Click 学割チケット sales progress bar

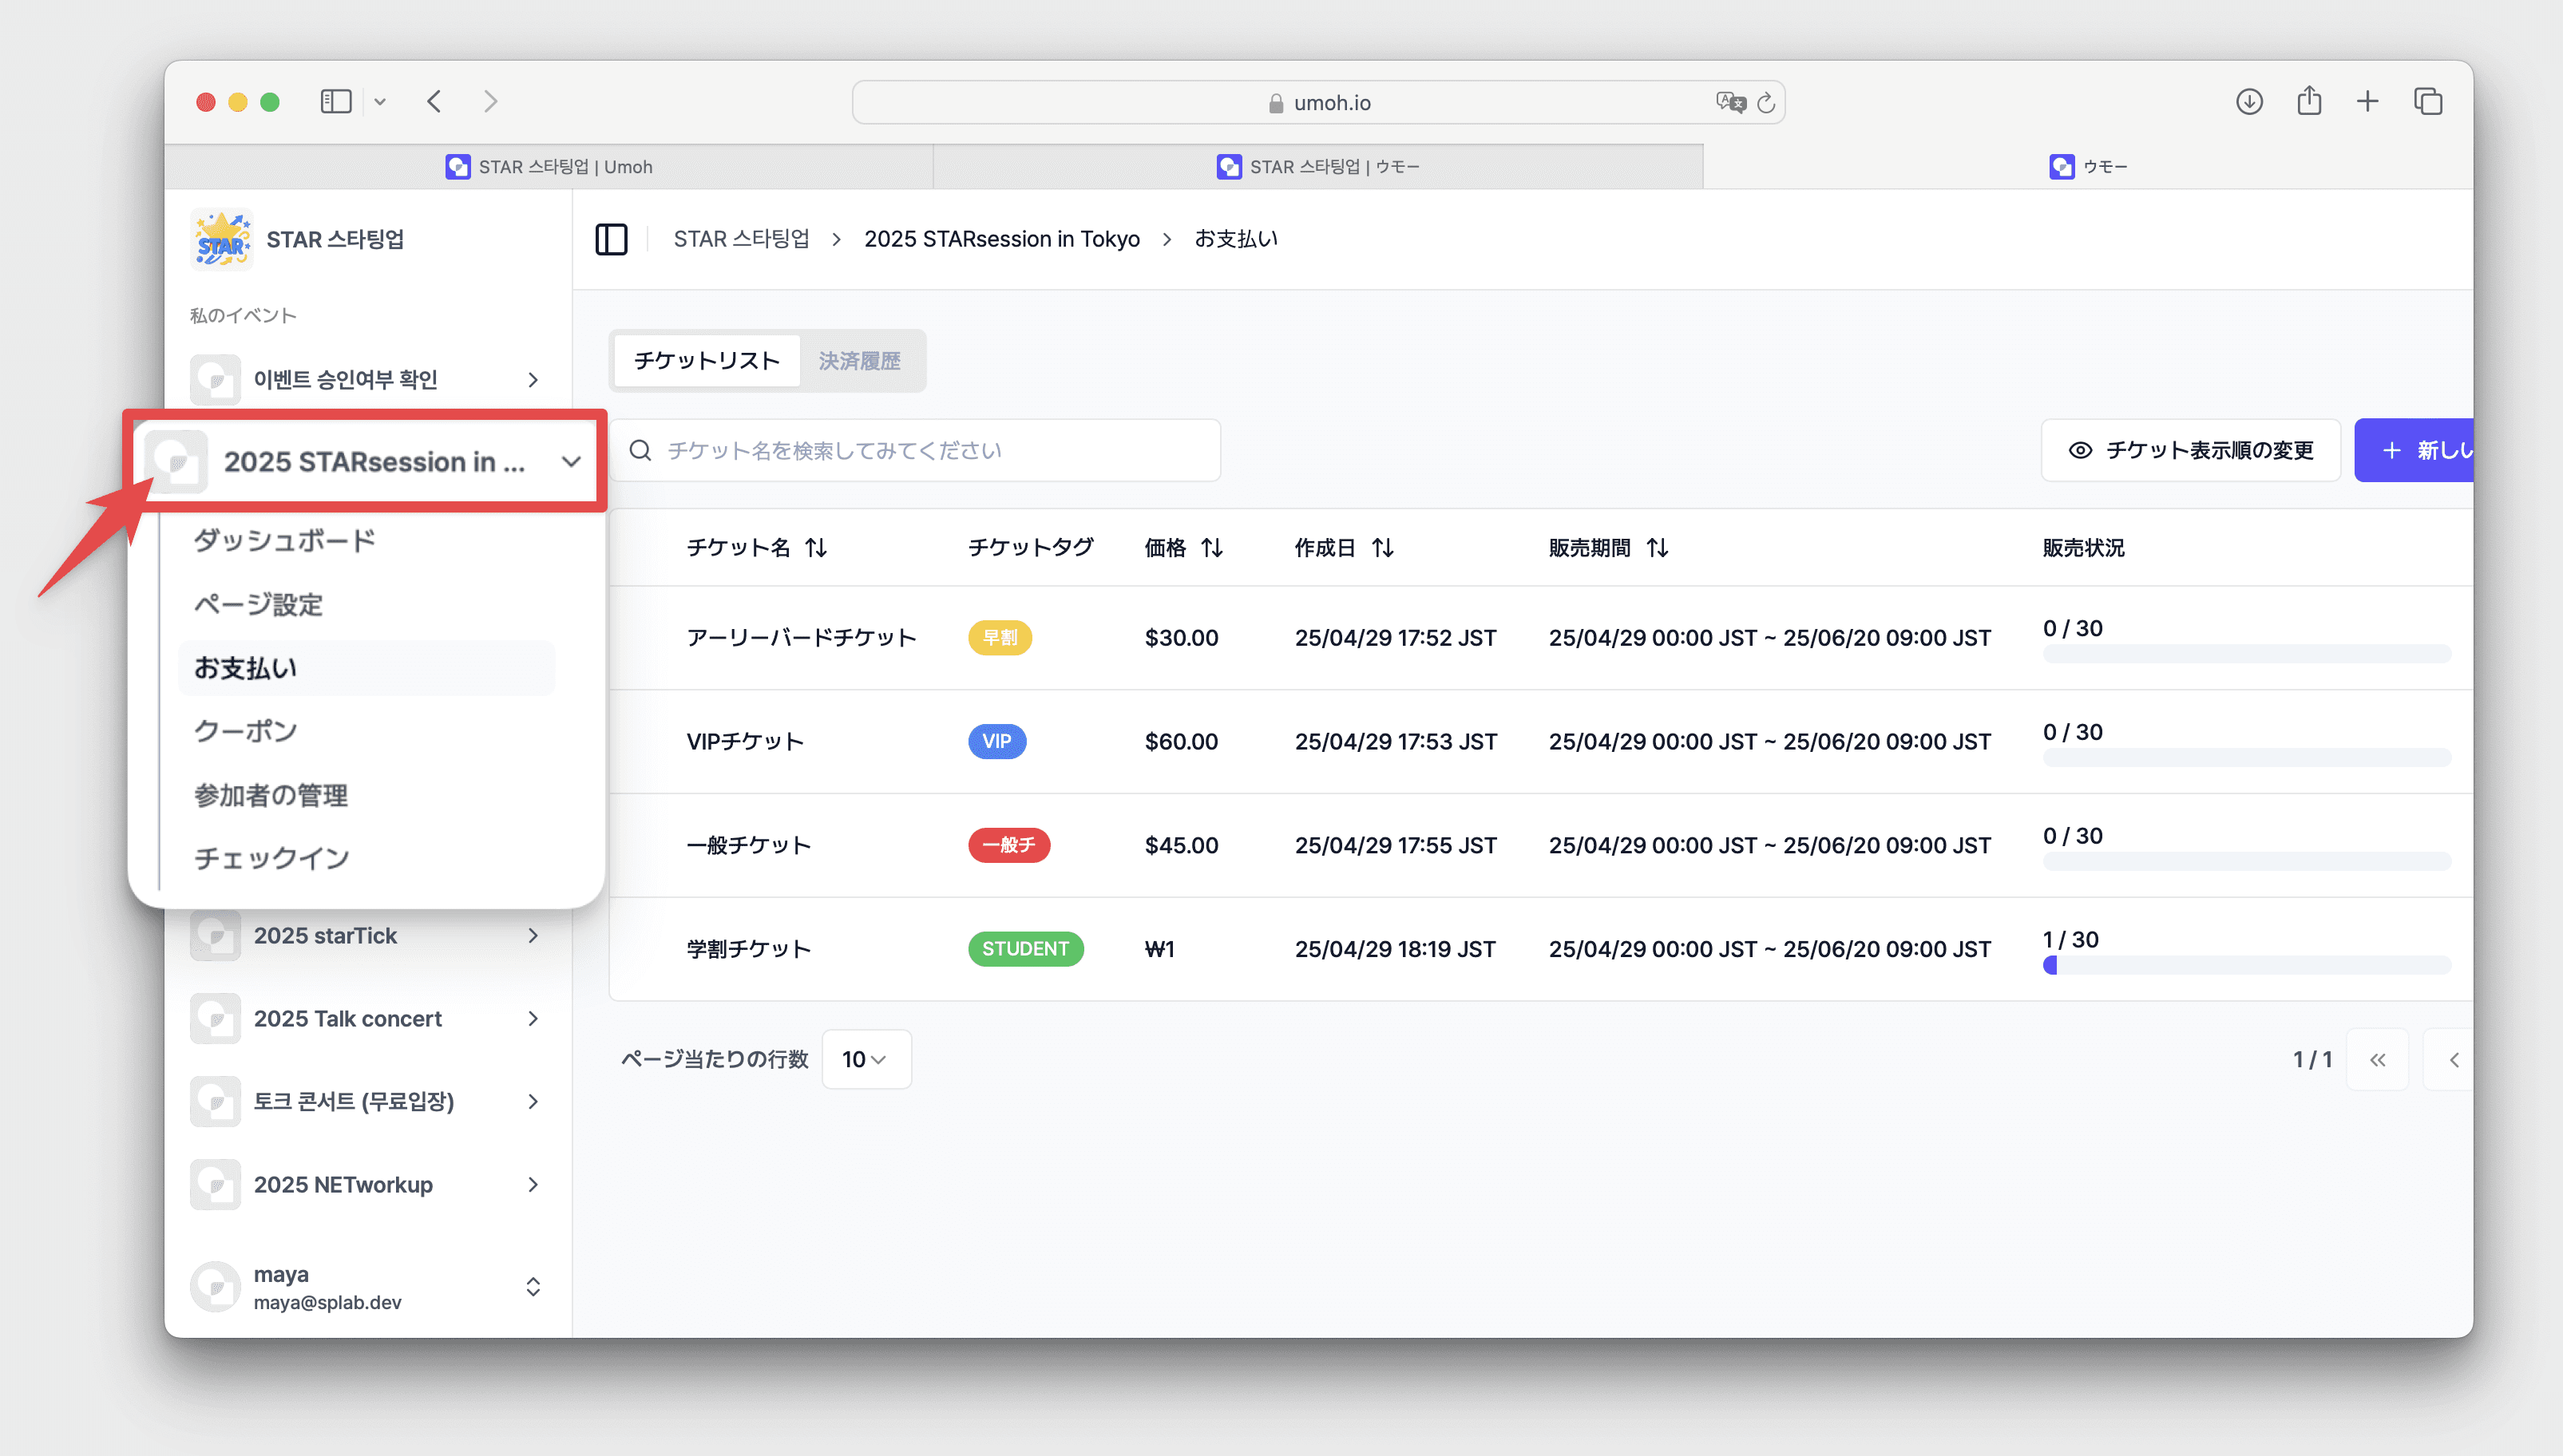point(2246,965)
